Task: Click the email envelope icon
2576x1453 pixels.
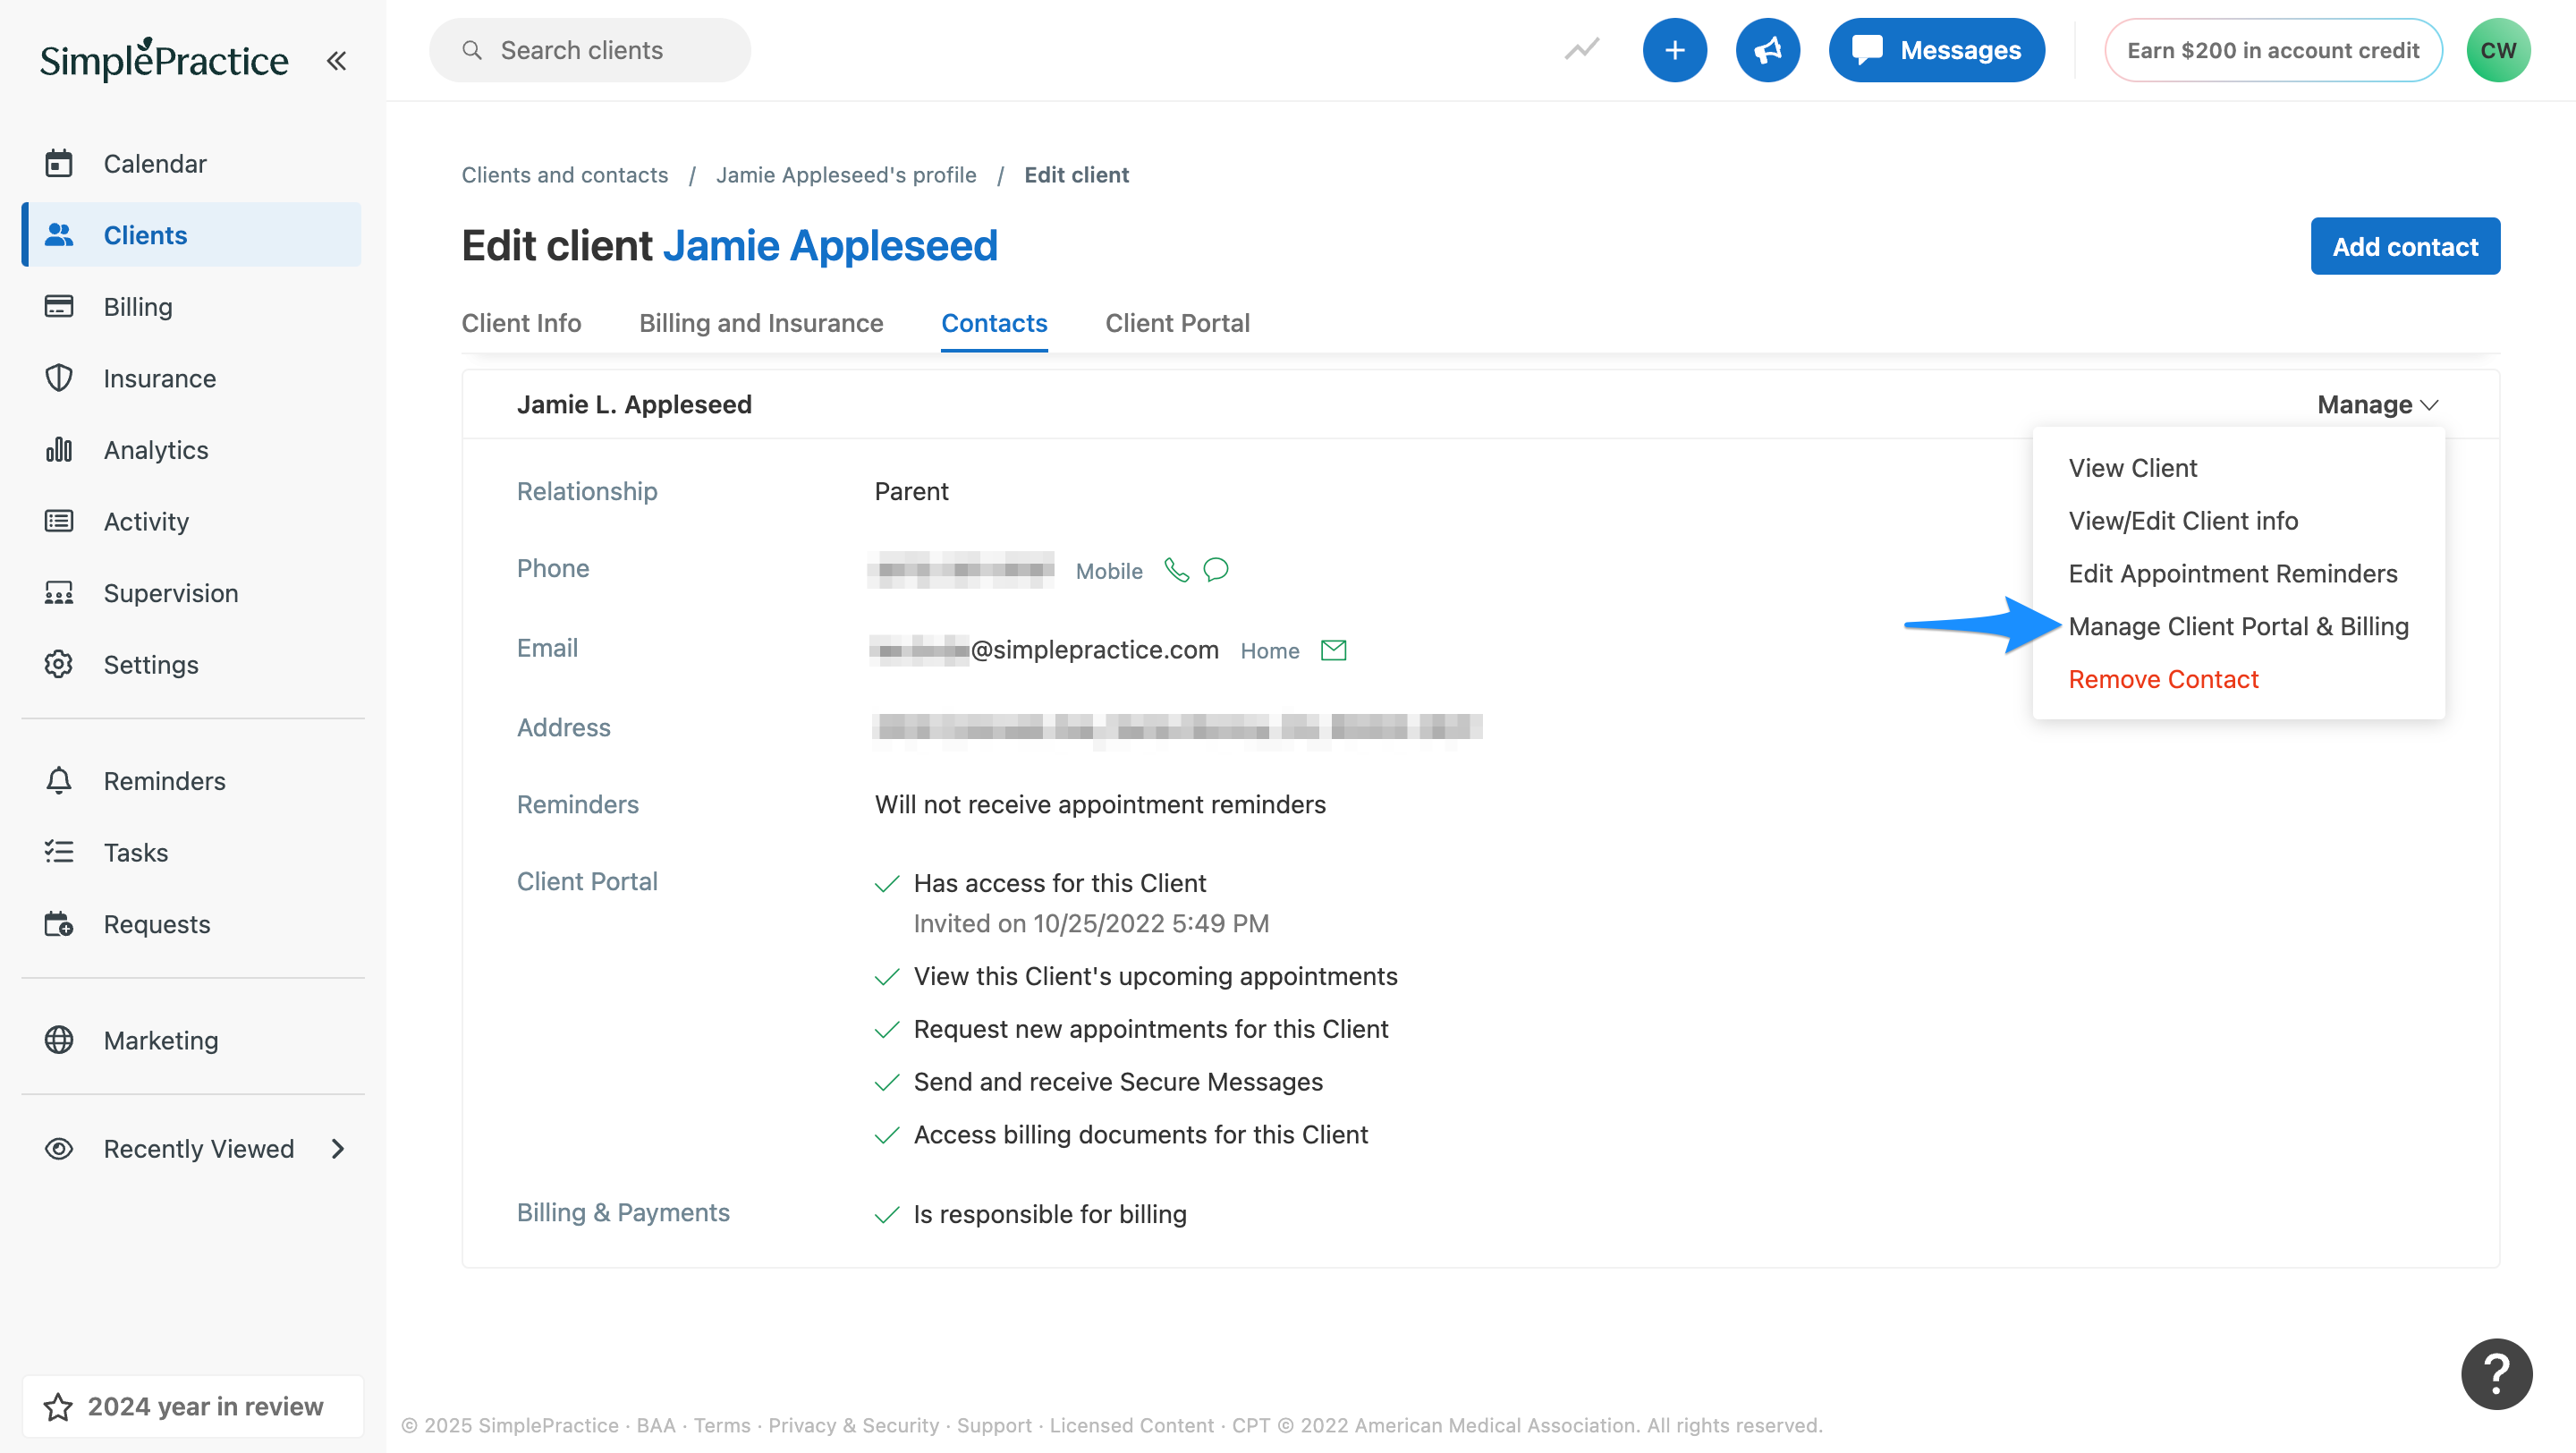Action: tap(1334, 650)
